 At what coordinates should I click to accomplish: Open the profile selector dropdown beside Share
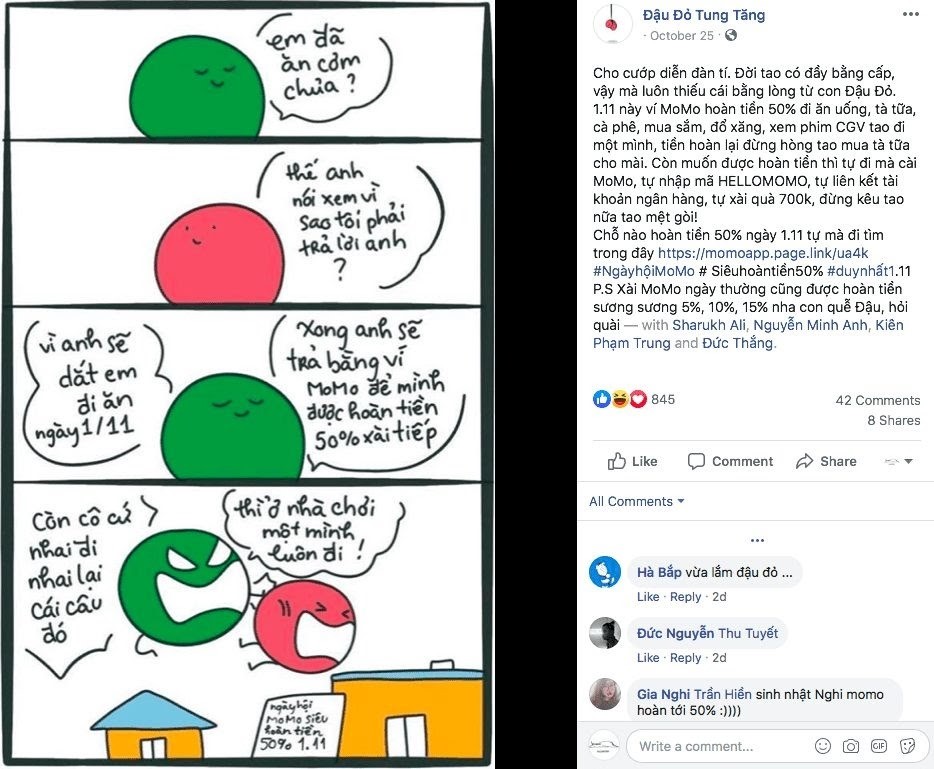(x=898, y=461)
